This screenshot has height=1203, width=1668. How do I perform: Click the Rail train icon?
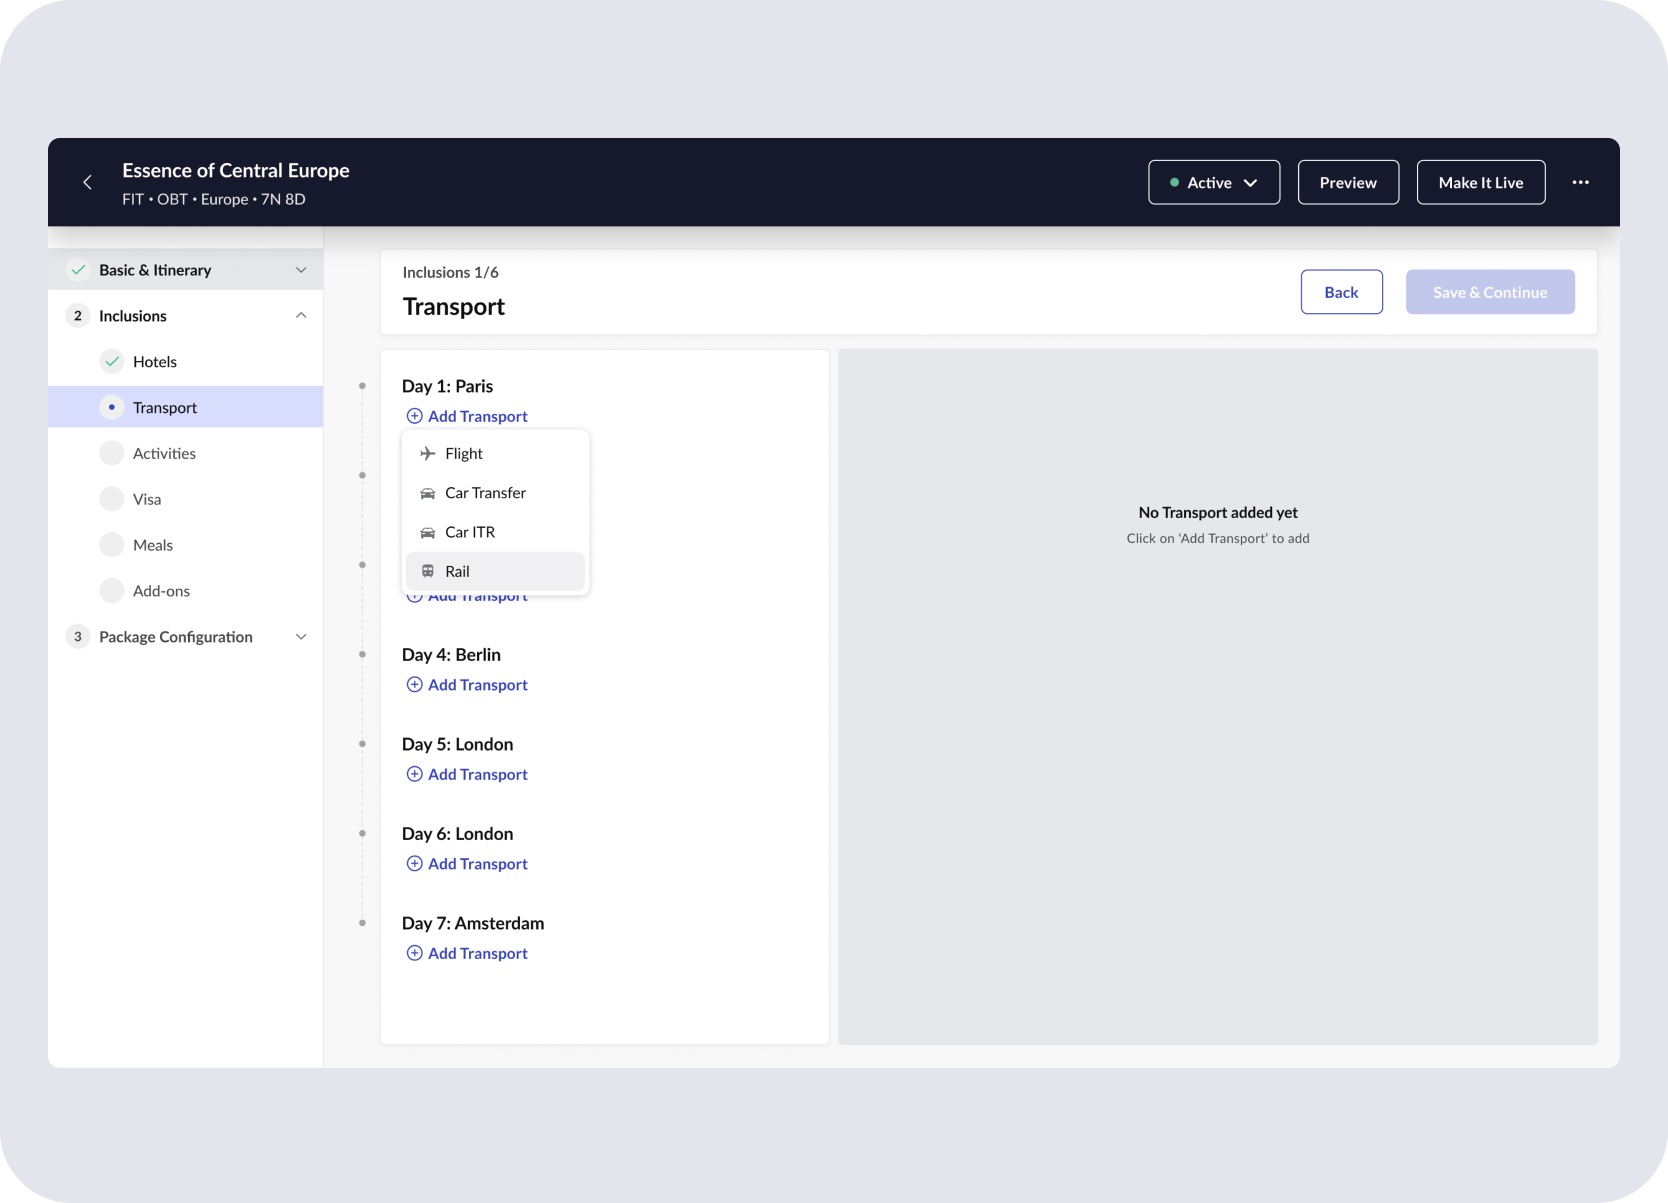(428, 571)
